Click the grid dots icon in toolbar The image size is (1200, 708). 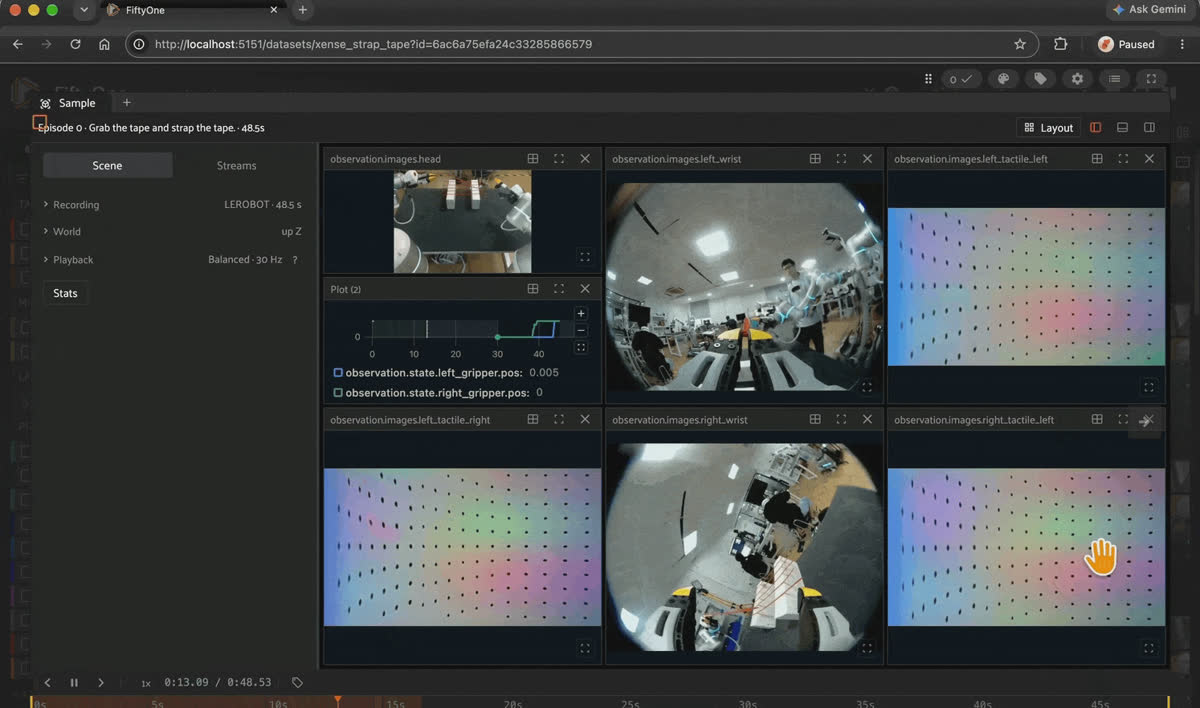(x=928, y=79)
